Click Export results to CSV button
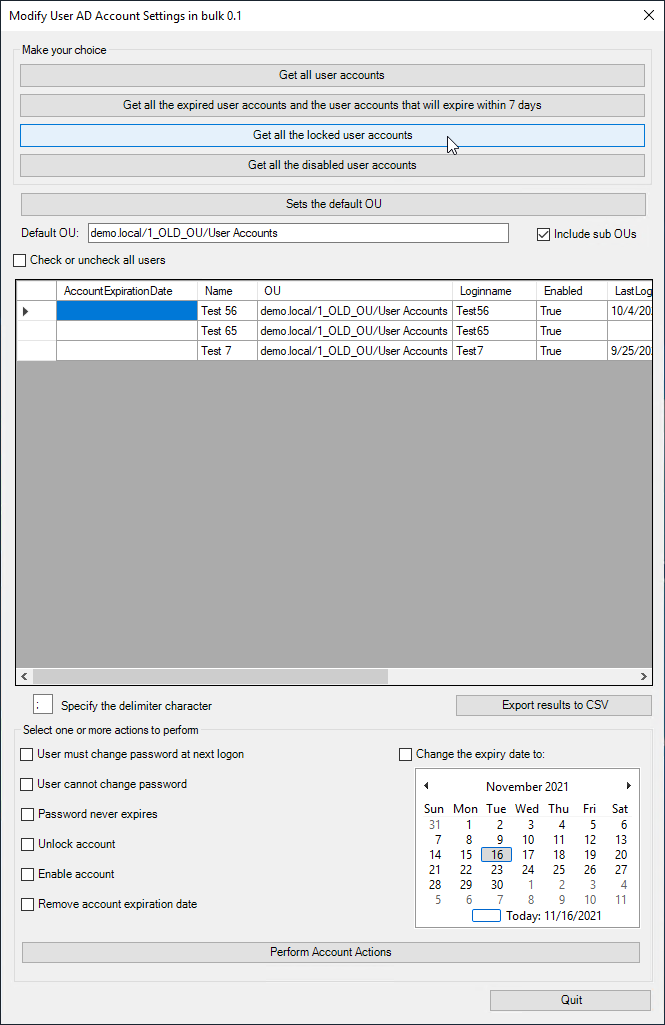665x1025 pixels. click(553, 705)
